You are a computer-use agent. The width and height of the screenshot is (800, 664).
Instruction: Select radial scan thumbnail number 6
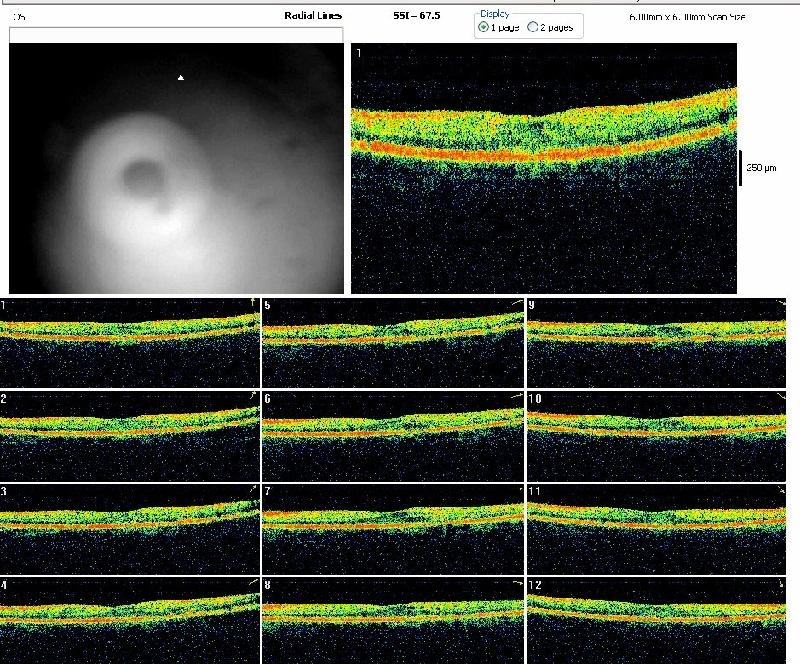tap(392, 436)
